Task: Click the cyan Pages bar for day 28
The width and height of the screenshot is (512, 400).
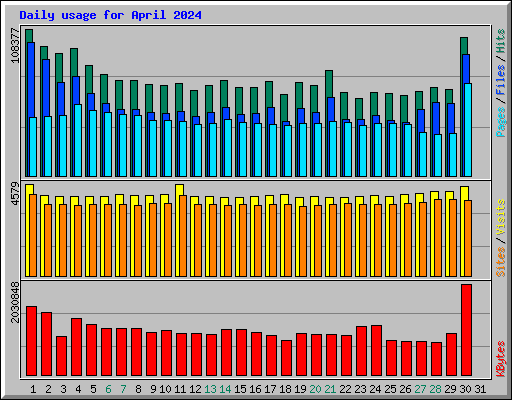Action: (x=438, y=155)
